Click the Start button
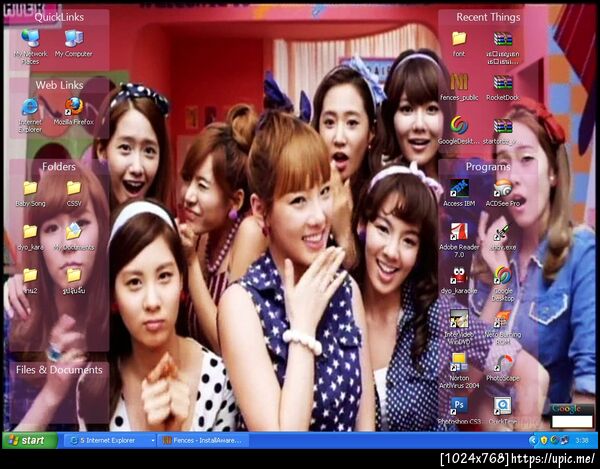 tap(30, 440)
